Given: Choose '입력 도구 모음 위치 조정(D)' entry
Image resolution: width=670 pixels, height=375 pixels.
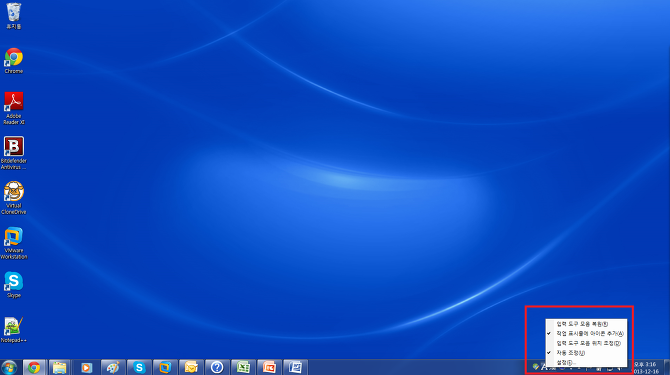Looking at the screenshot, I should 586,343.
